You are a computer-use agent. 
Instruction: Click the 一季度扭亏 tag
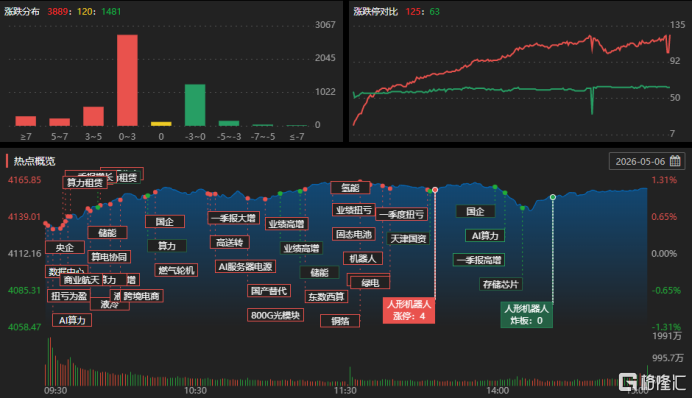[x=402, y=214]
